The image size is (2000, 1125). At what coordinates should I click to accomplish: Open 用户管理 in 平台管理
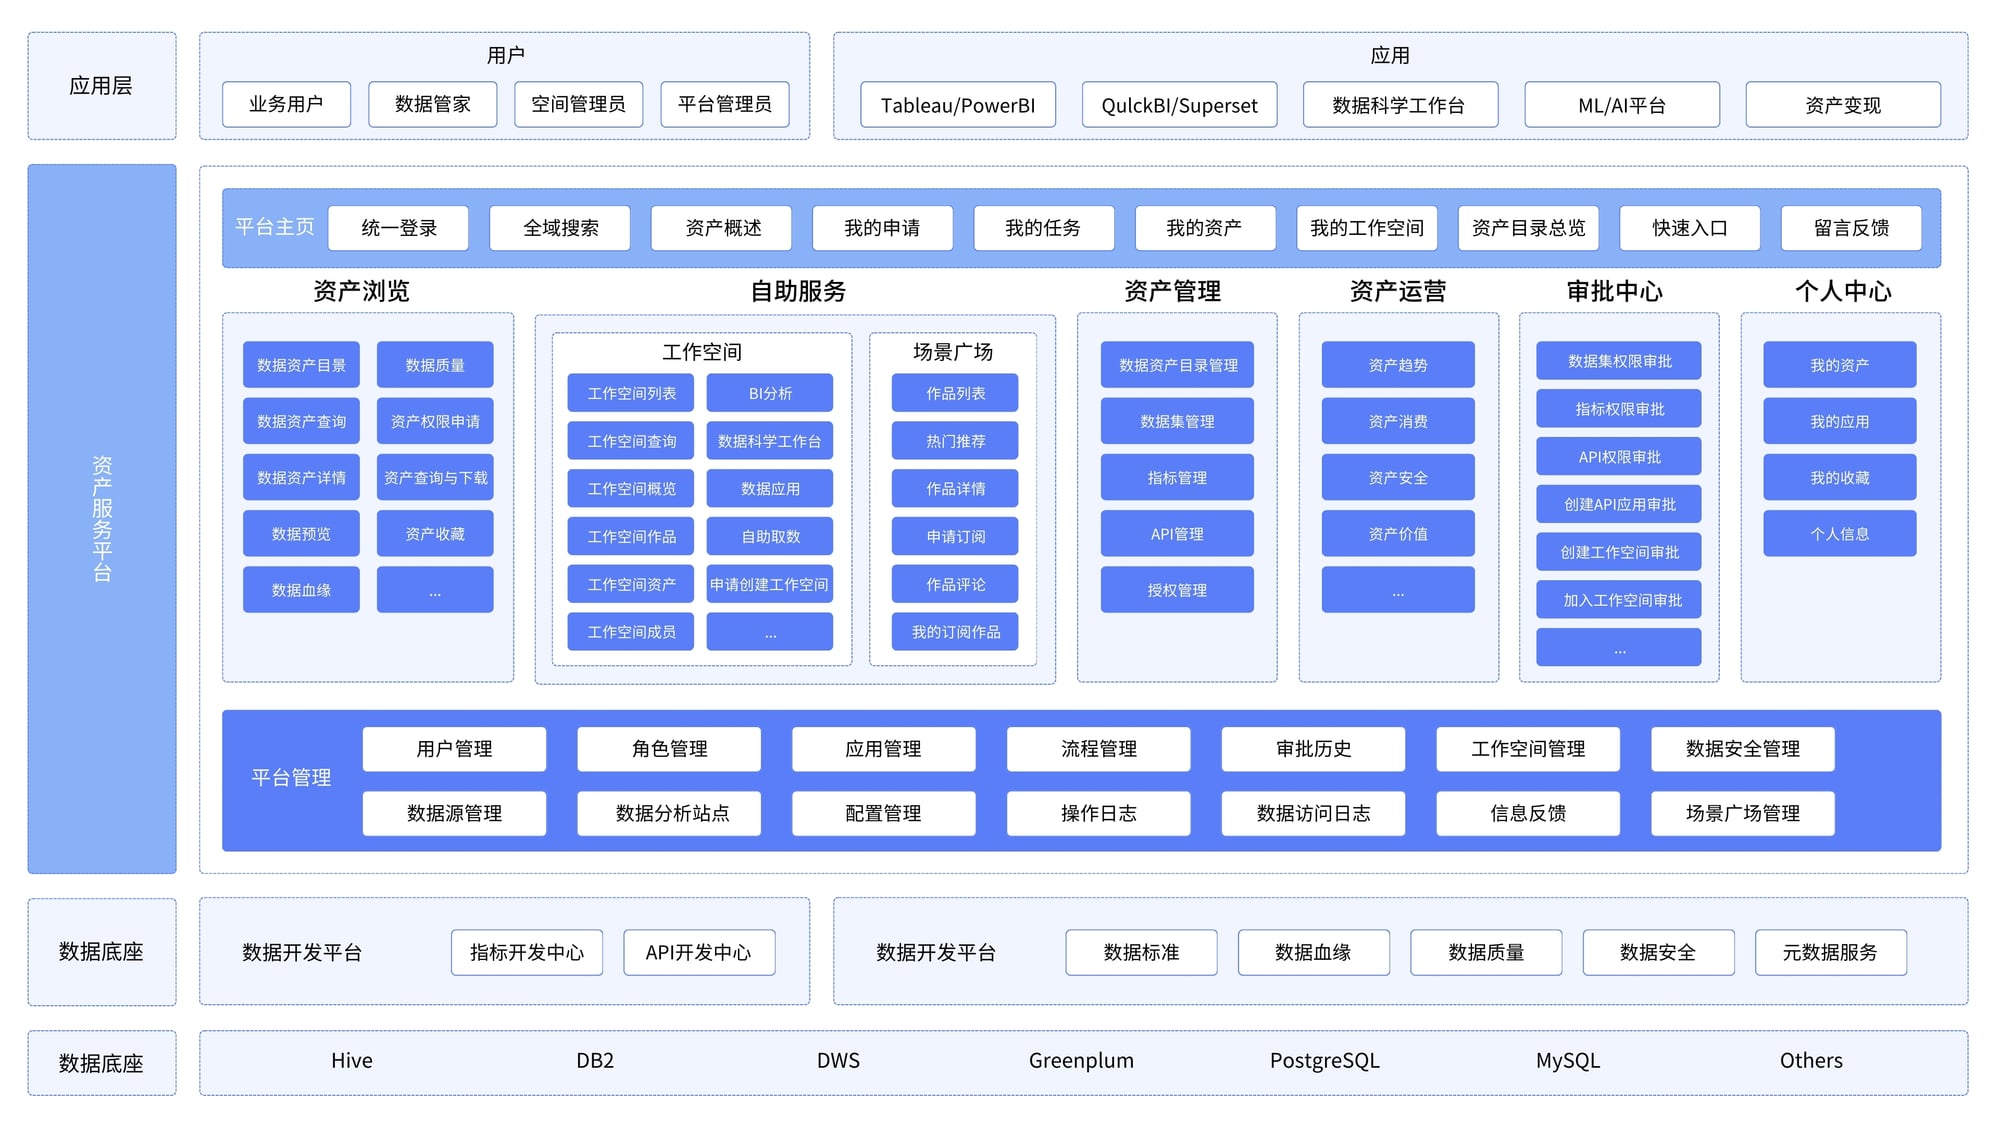pos(454,749)
